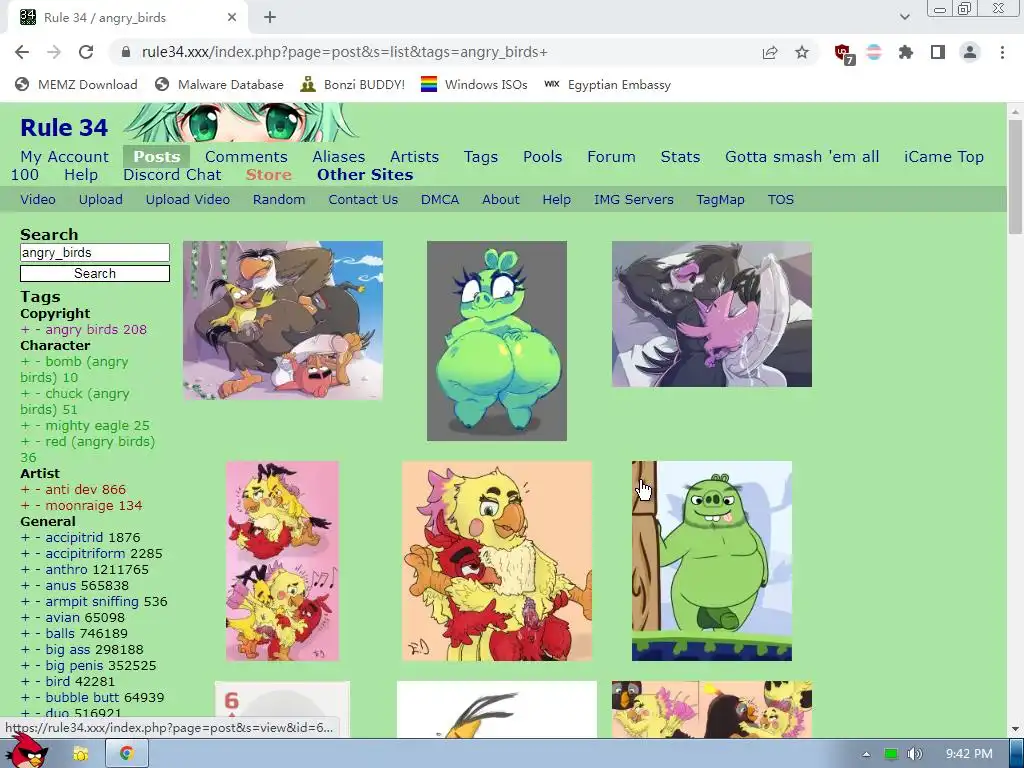Exclude the bird tag with its minus
The height and width of the screenshot is (768, 1024).
(x=38, y=682)
